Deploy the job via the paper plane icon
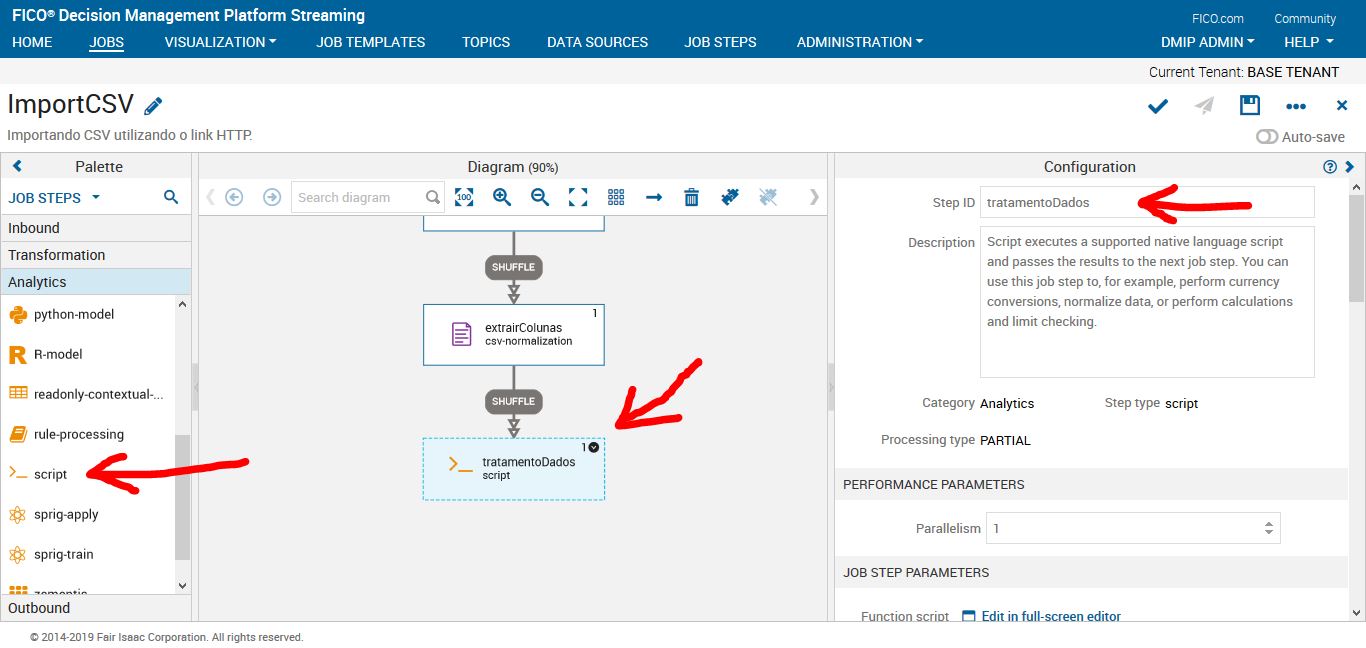Viewport: 1366px width, 648px height. [1203, 105]
